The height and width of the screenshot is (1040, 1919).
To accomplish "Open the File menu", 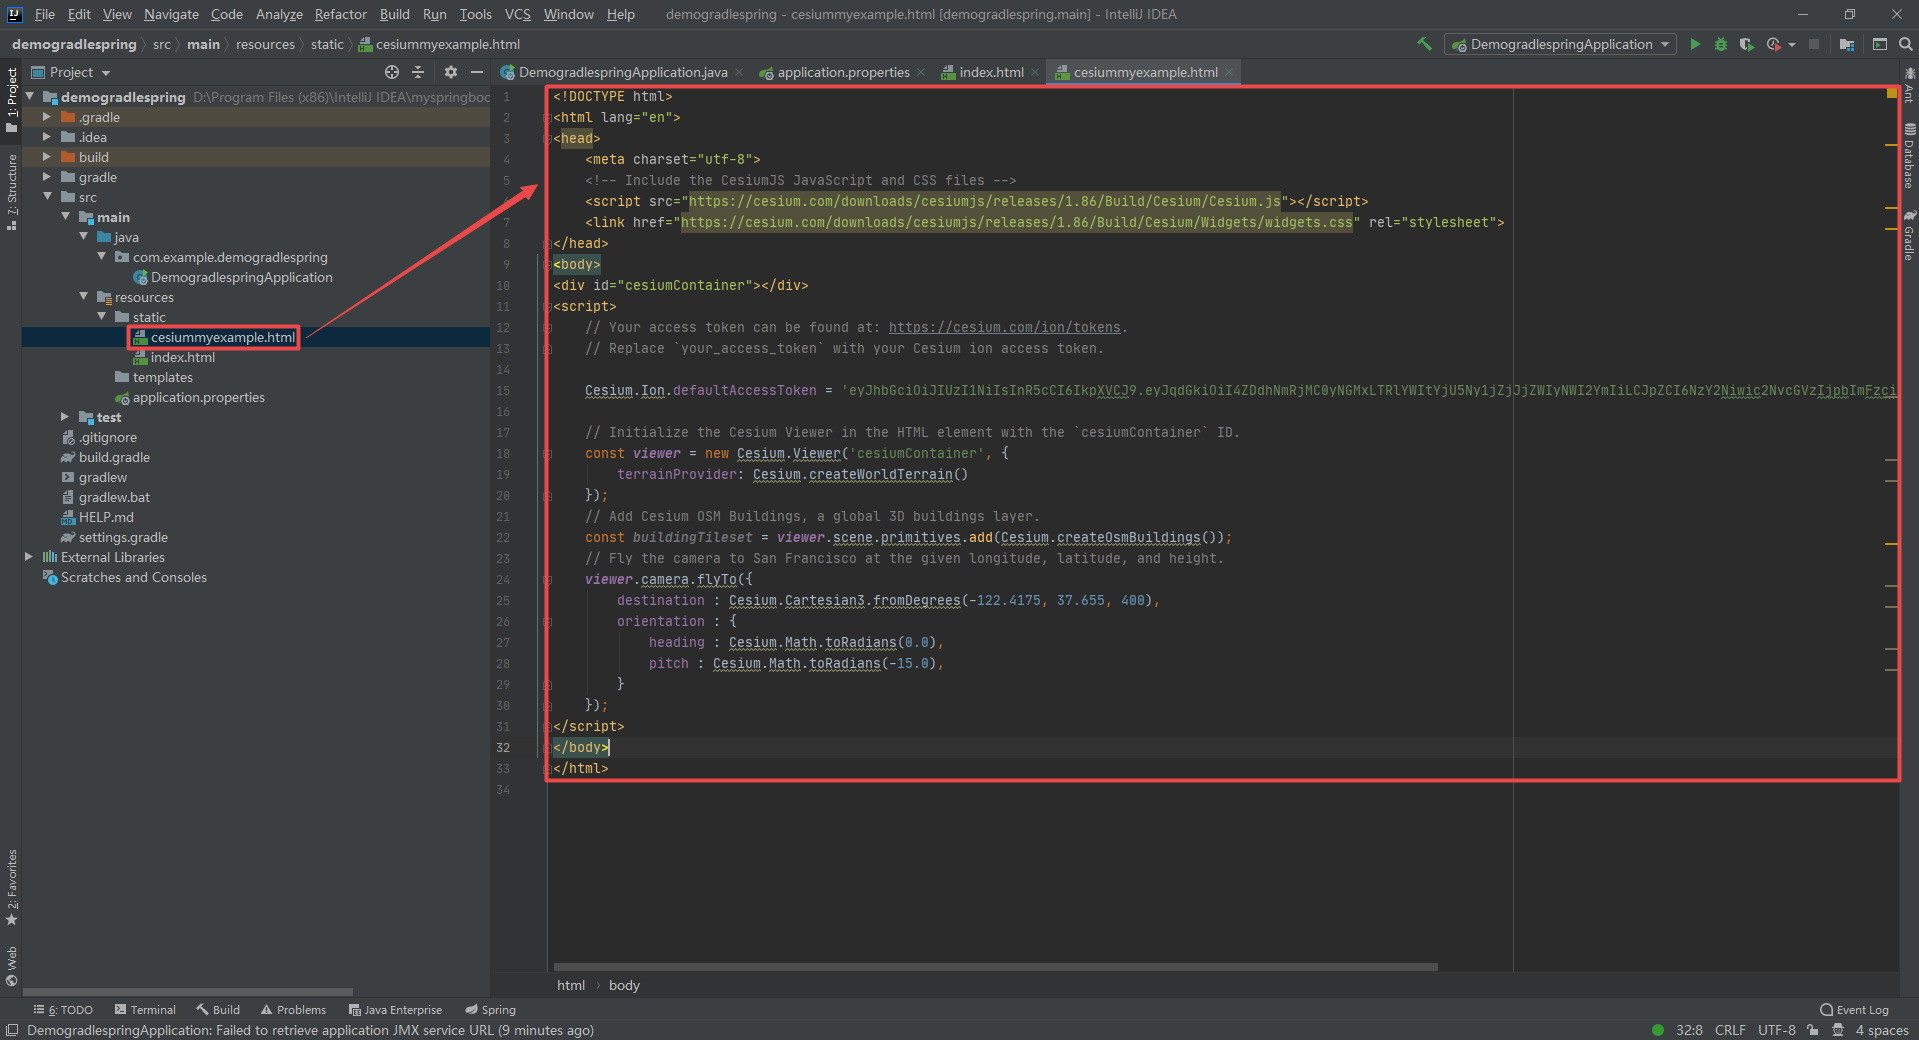I will (45, 14).
